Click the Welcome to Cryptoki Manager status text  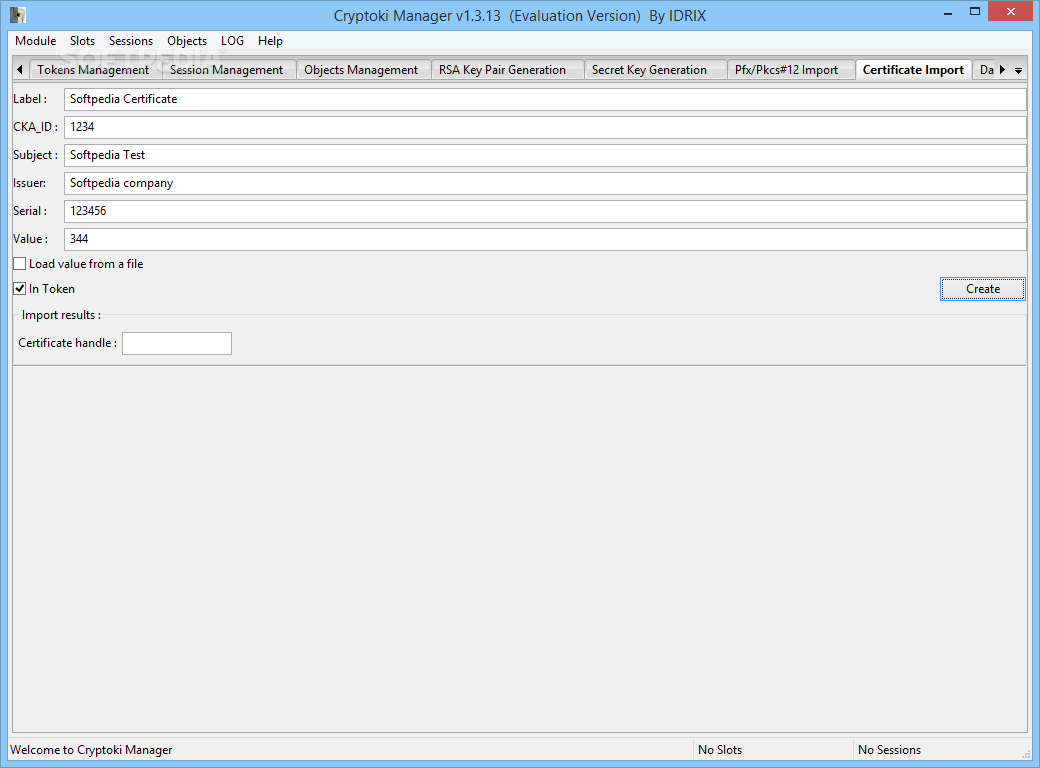click(92, 750)
